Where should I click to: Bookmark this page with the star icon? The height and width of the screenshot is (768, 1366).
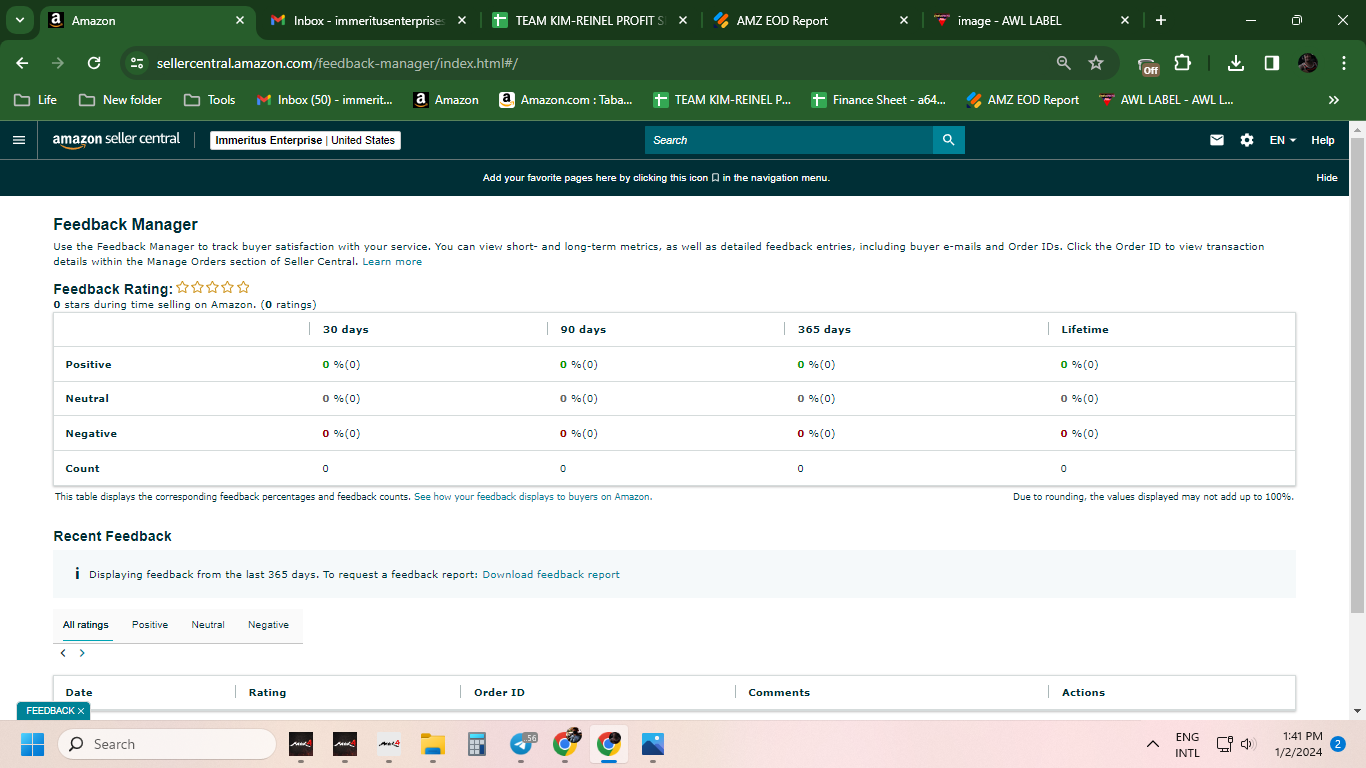[x=1096, y=63]
